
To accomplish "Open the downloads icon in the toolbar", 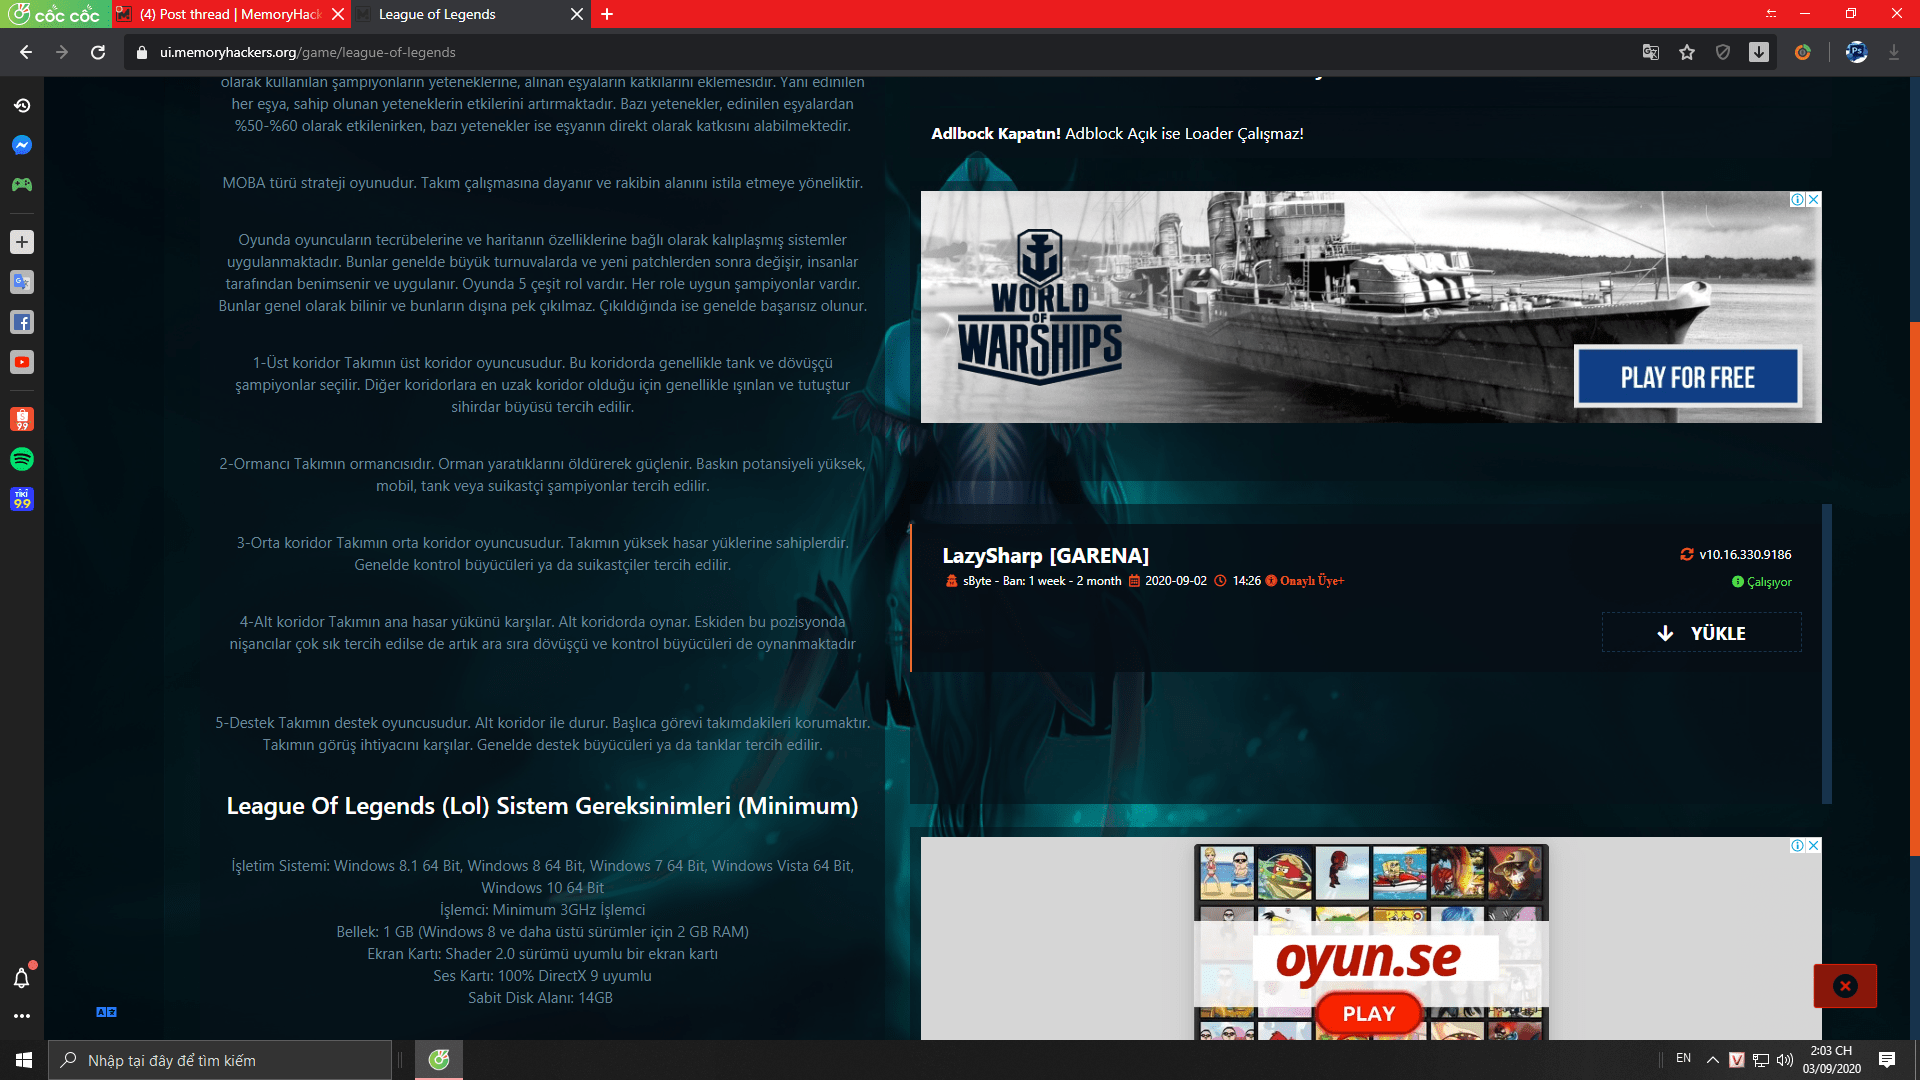I will (x=1759, y=52).
